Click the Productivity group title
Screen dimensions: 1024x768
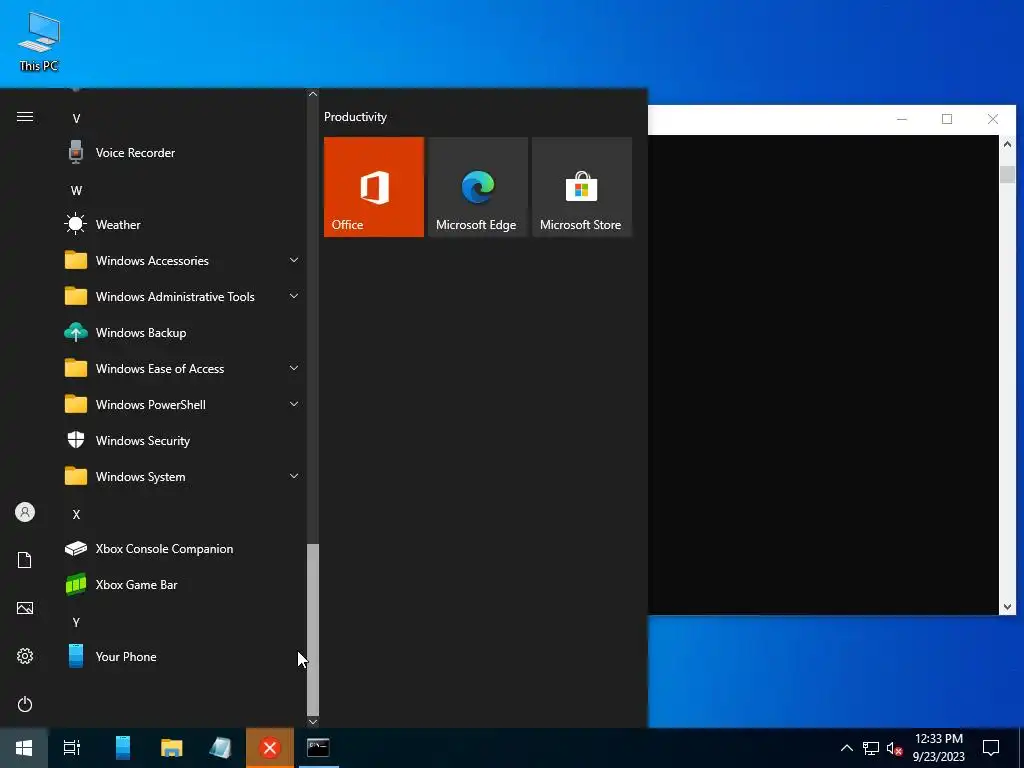[355, 117]
